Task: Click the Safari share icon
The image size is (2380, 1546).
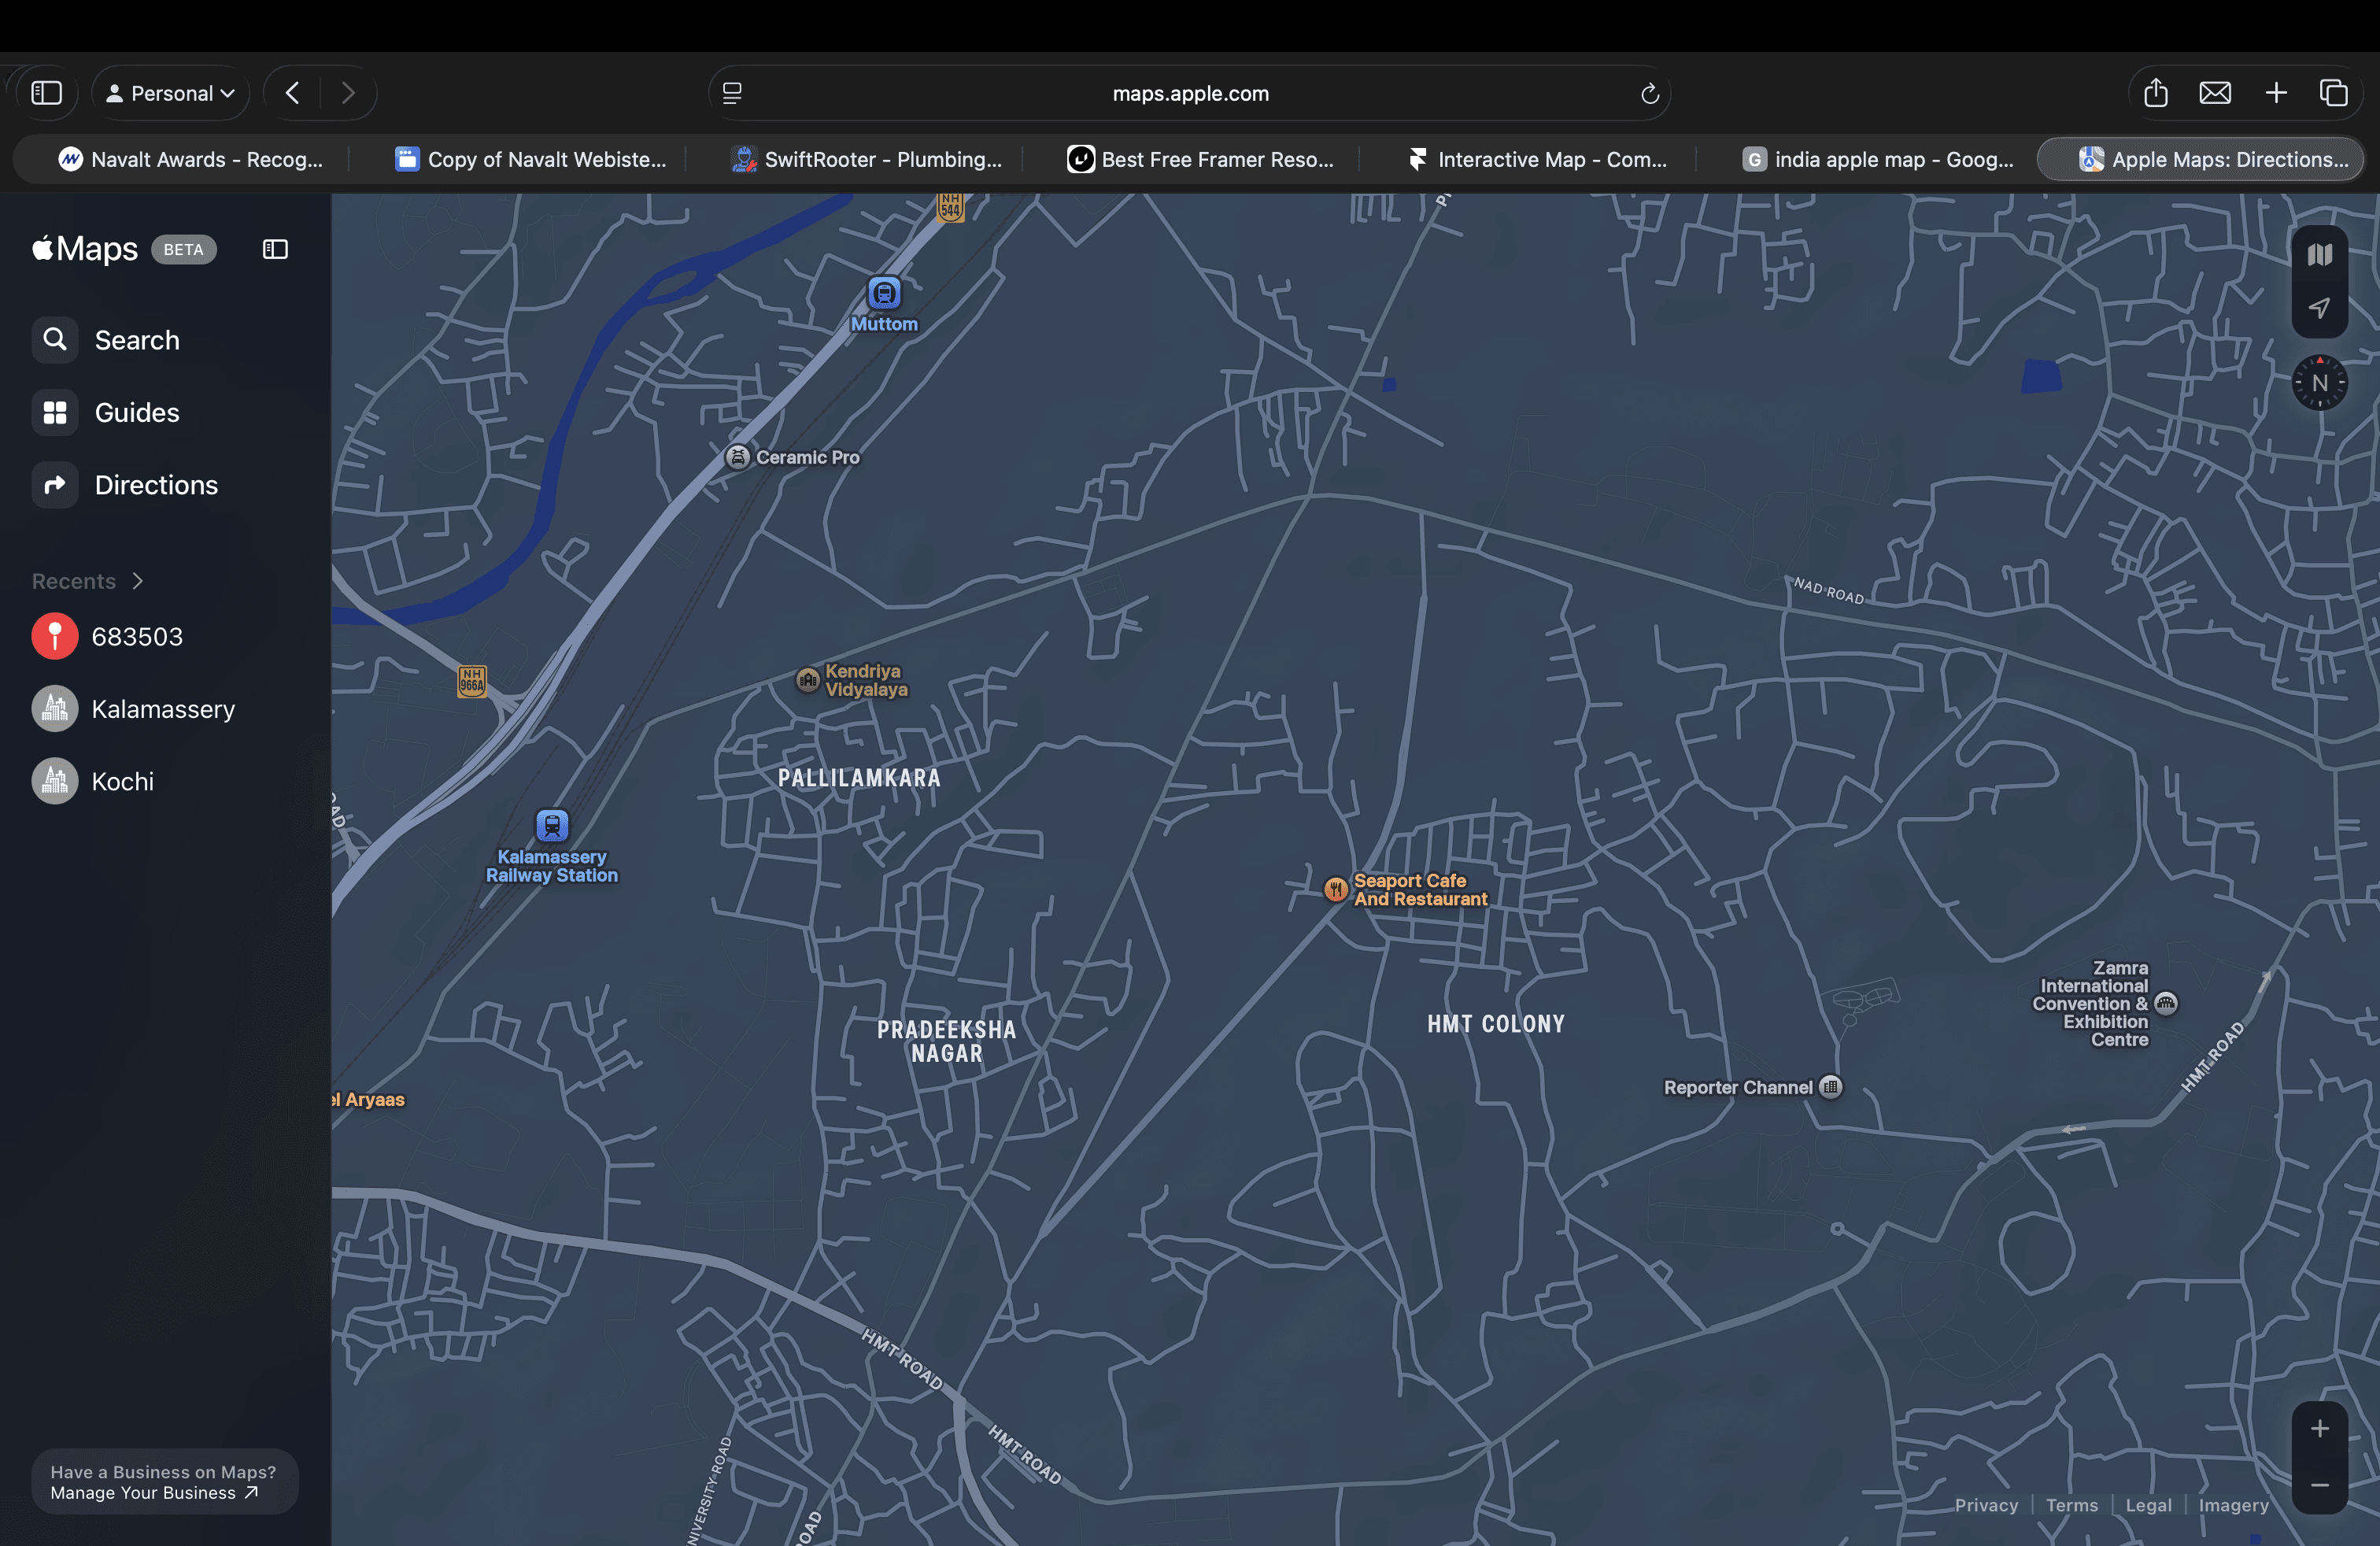Action: click(x=2155, y=93)
